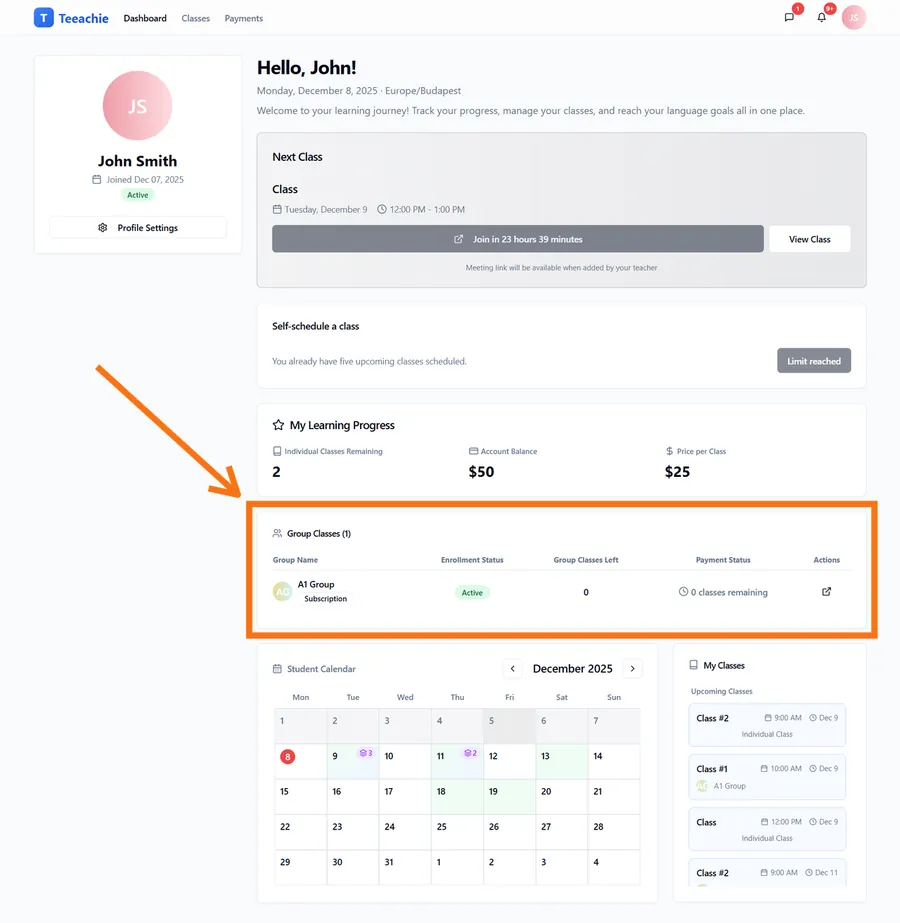Open the chat messages icon
The image size is (900, 923).
[789, 18]
